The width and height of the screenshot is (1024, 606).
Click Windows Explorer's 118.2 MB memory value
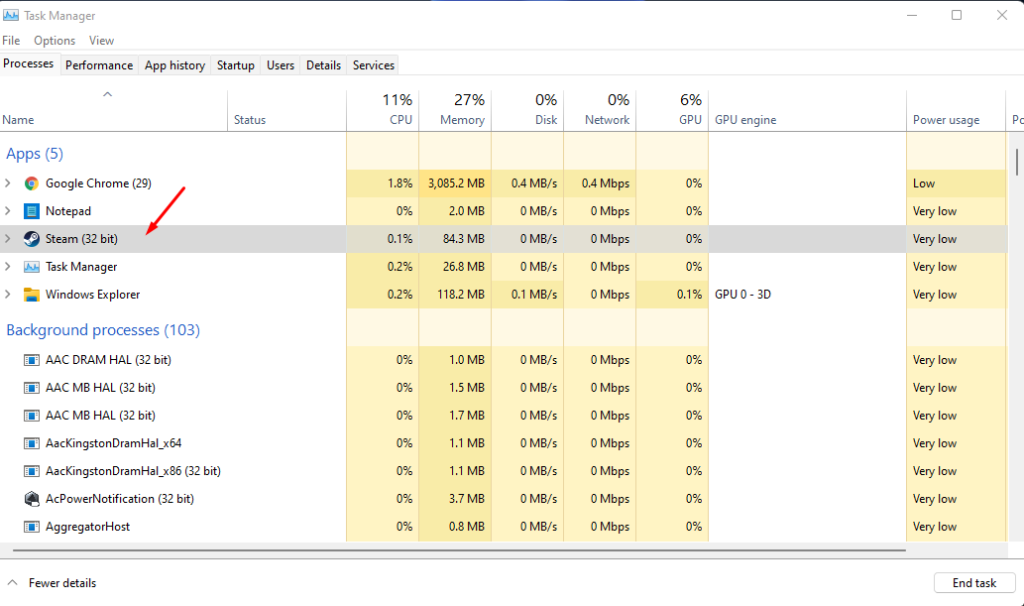[461, 295]
